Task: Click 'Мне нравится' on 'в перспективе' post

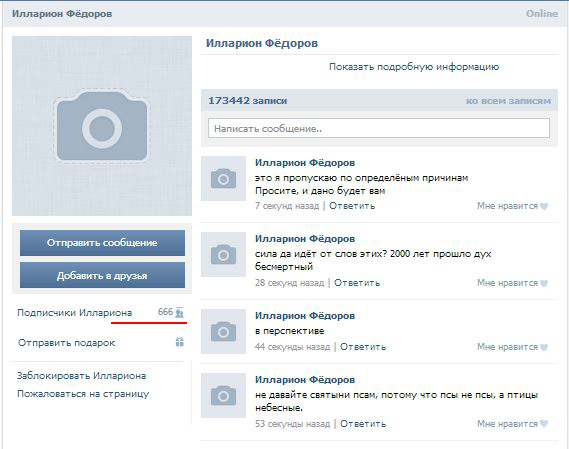Action: 507,347
